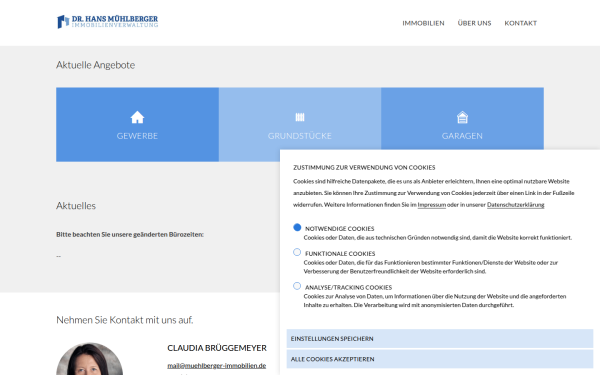Viewport: 600px width, 375px height.
Task: Click the Funktionale Cookies label
Action: [340, 254]
